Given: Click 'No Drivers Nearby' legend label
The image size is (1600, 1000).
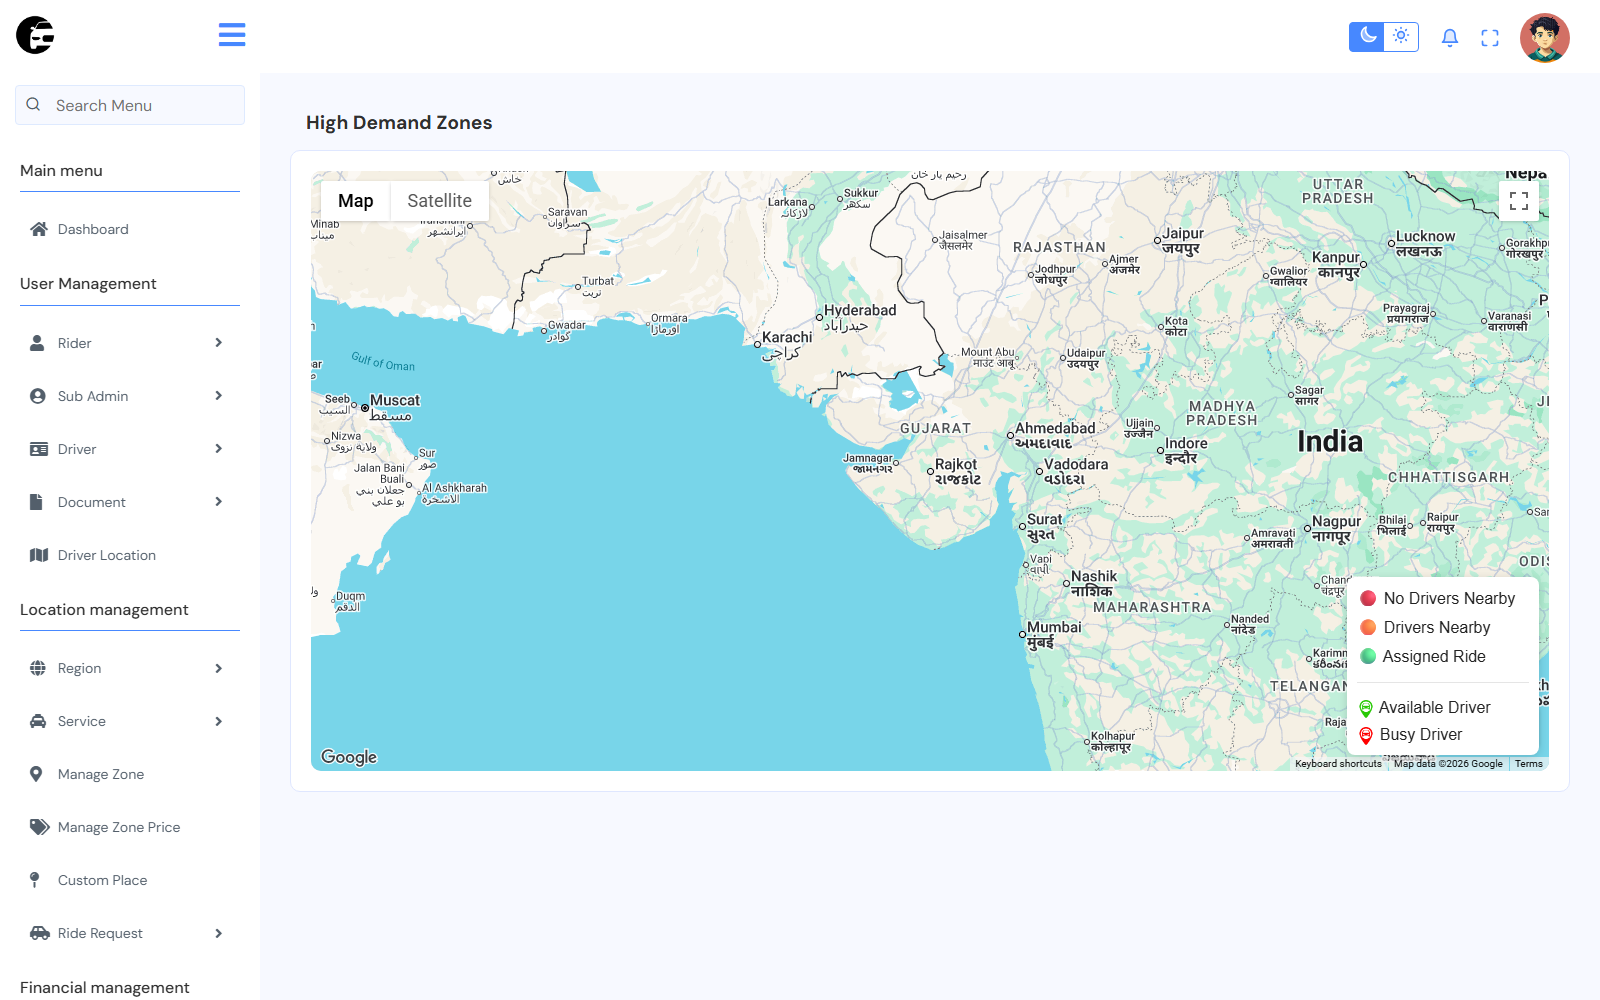Looking at the screenshot, I should point(1449,598).
